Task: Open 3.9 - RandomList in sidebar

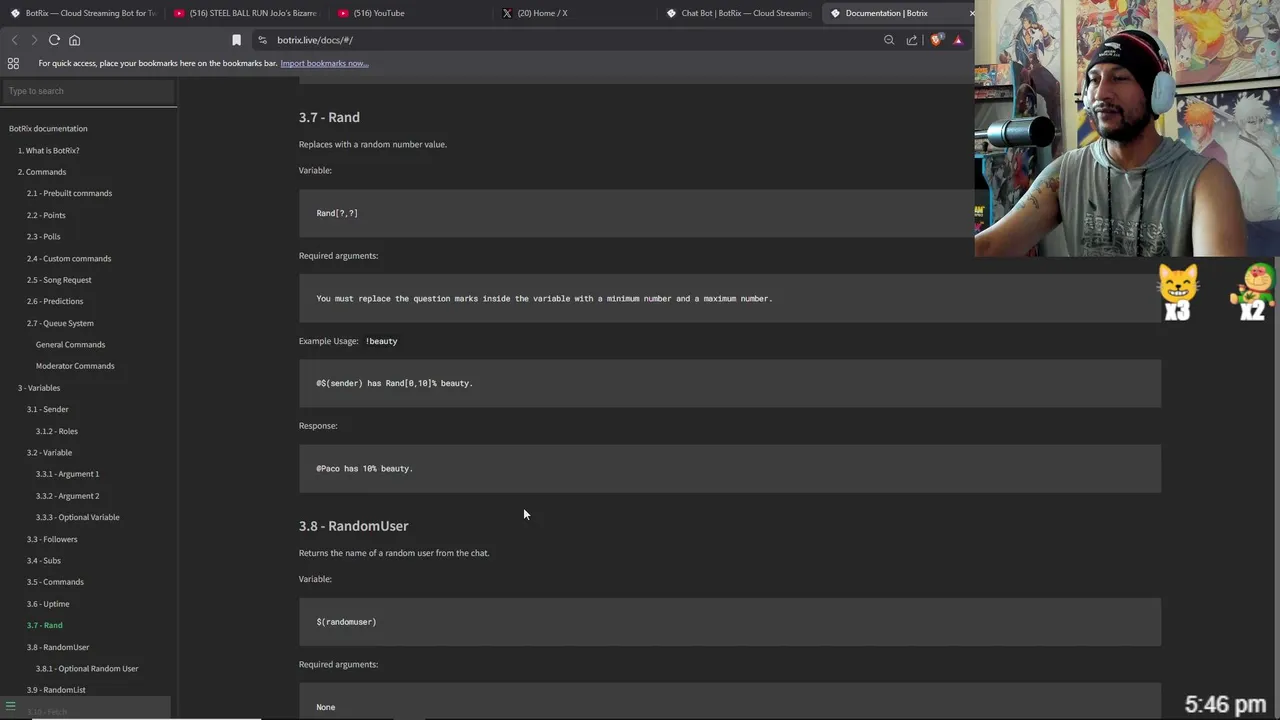Action: (56, 690)
